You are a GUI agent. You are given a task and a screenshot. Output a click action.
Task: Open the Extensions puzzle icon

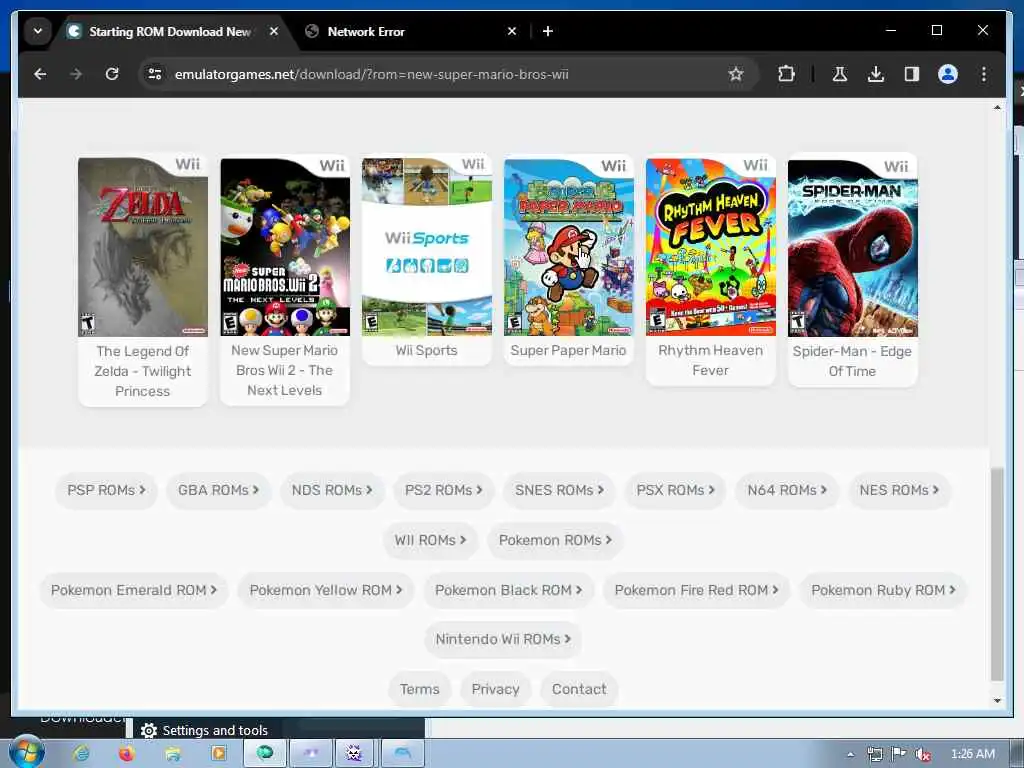[x=786, y=74]
